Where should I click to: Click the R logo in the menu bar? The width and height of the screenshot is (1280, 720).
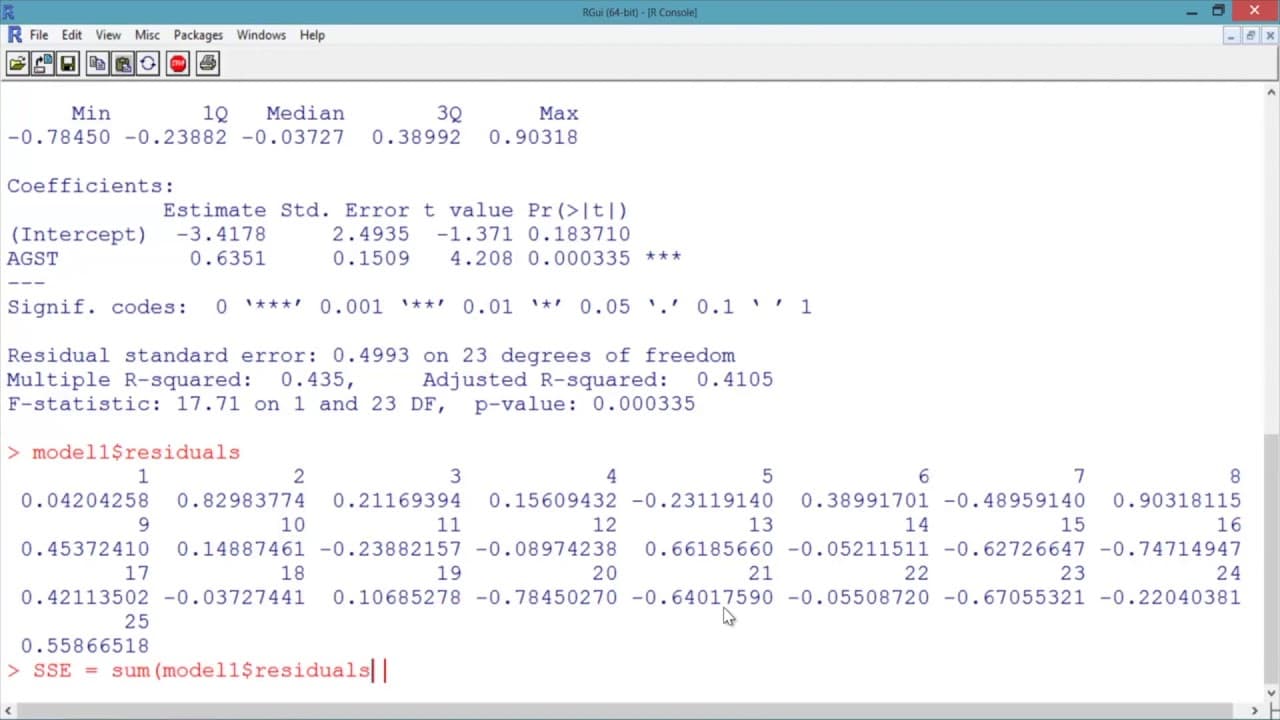point(14,35)
